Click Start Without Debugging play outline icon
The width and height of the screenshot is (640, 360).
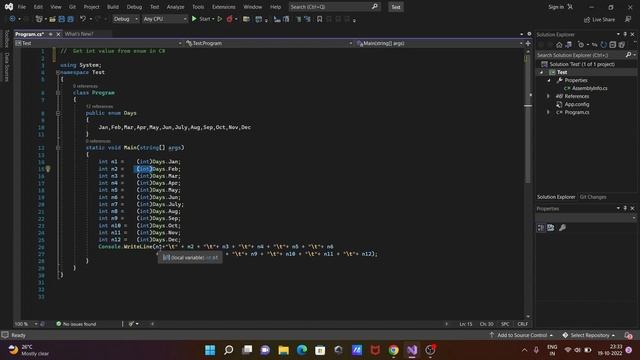click(x=220, y=19)
